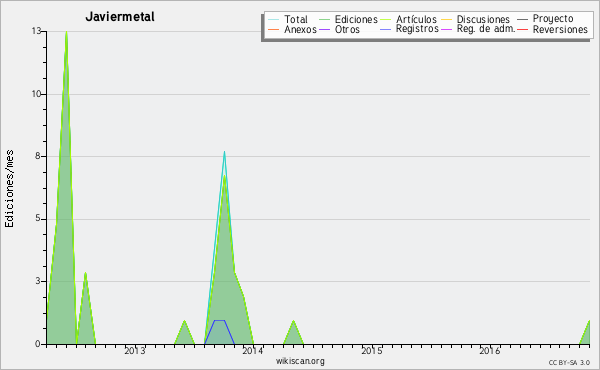Click the red Reversiones line swatch in legend
The height and width of the screenshot is (370, 600).
(x=522, y=29)
